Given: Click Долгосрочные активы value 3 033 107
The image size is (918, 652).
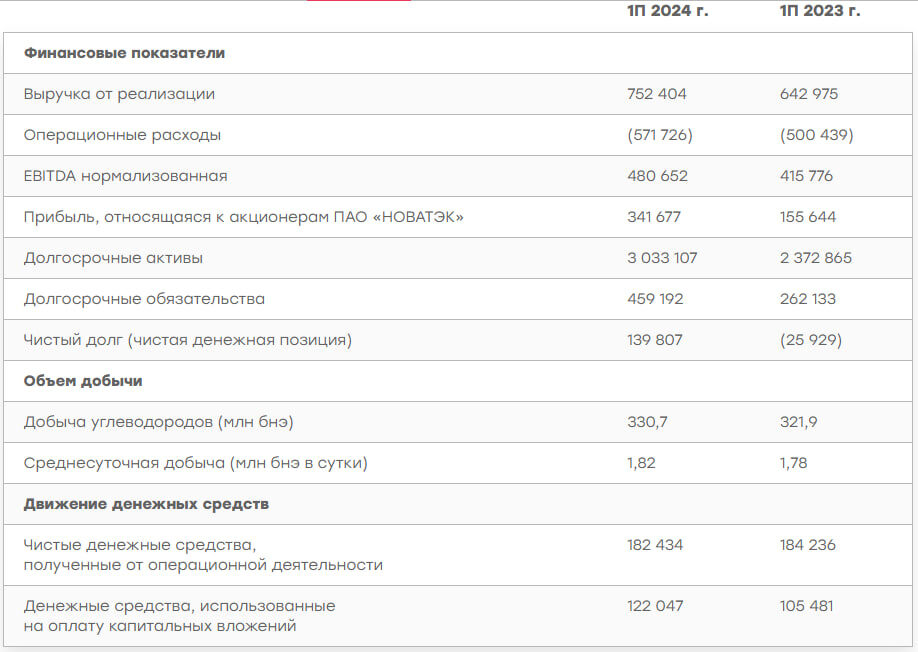Looking at the screenshot, I should coord(662,258).
